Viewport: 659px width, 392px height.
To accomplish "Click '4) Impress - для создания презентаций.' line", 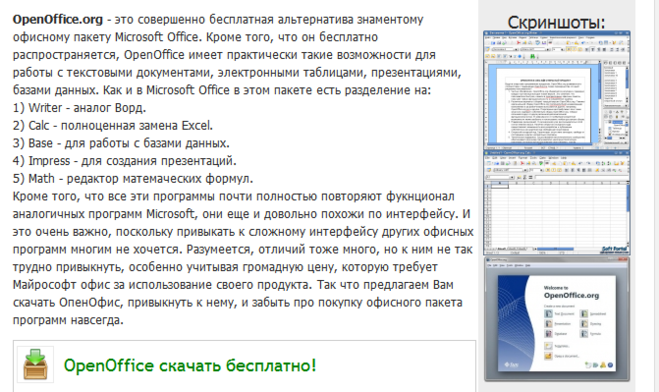I will click(x=124, y=161).
